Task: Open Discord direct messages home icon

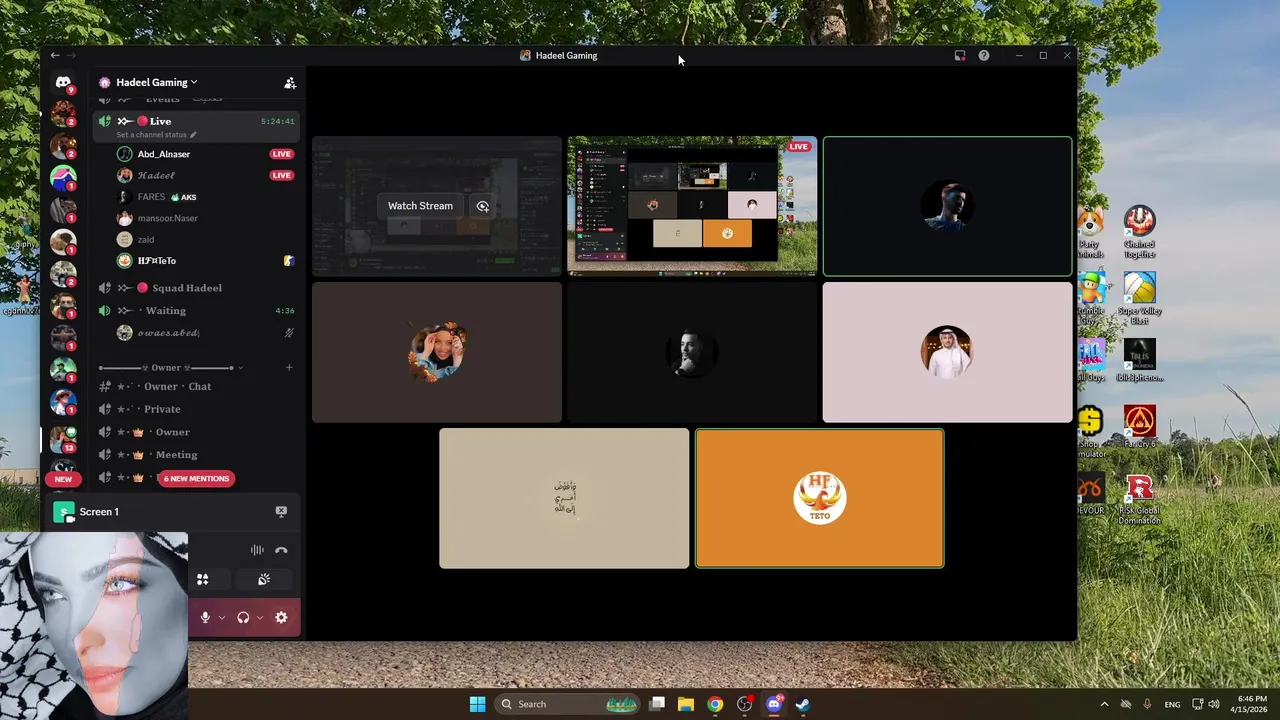Action: [63, 82]
